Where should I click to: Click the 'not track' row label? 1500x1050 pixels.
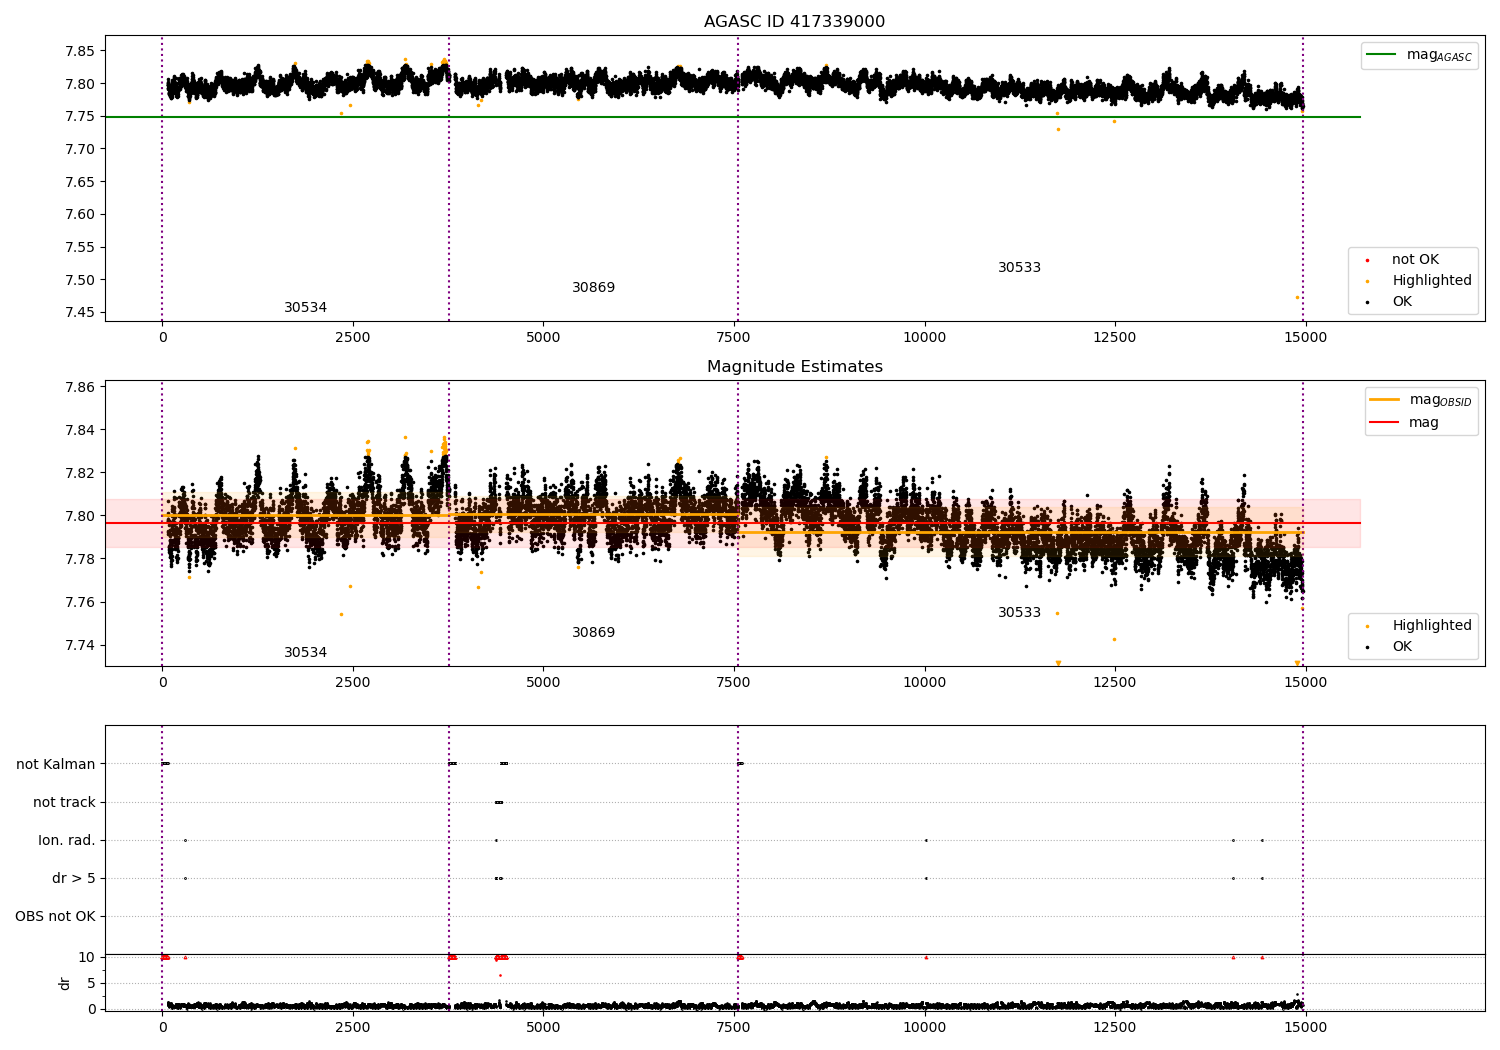click(64, 802)
